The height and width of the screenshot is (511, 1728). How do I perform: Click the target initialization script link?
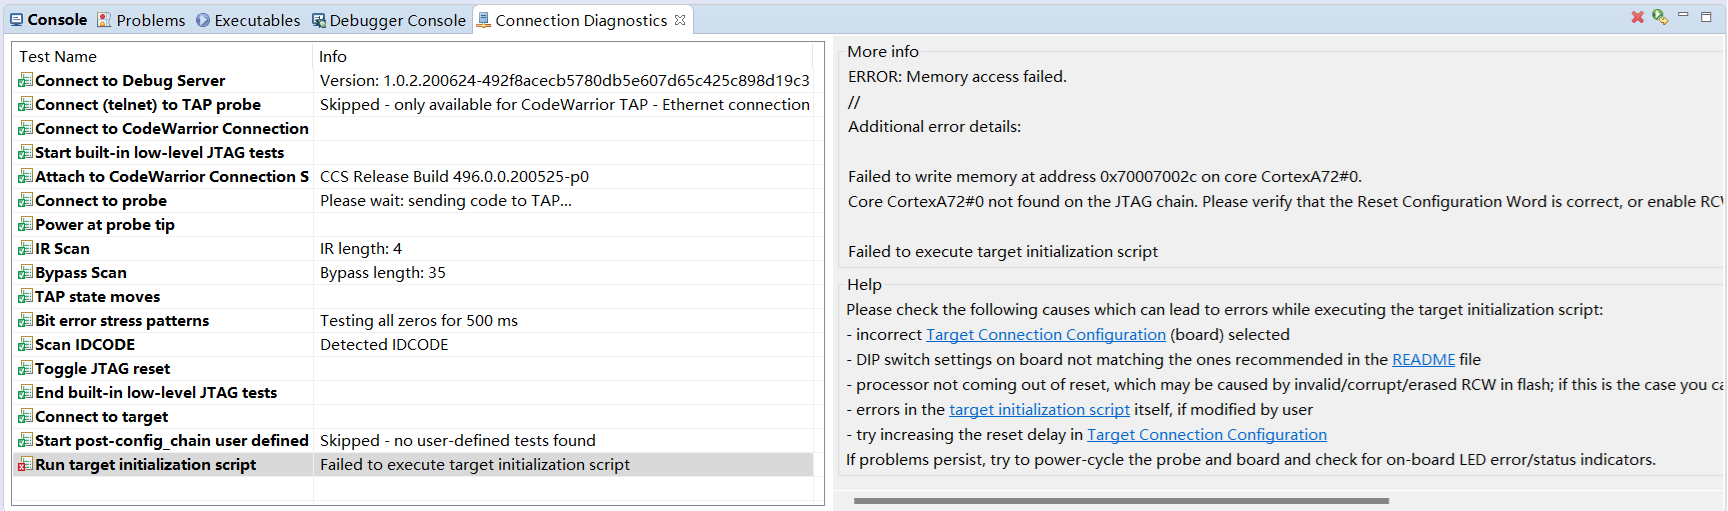point(1039,410)
